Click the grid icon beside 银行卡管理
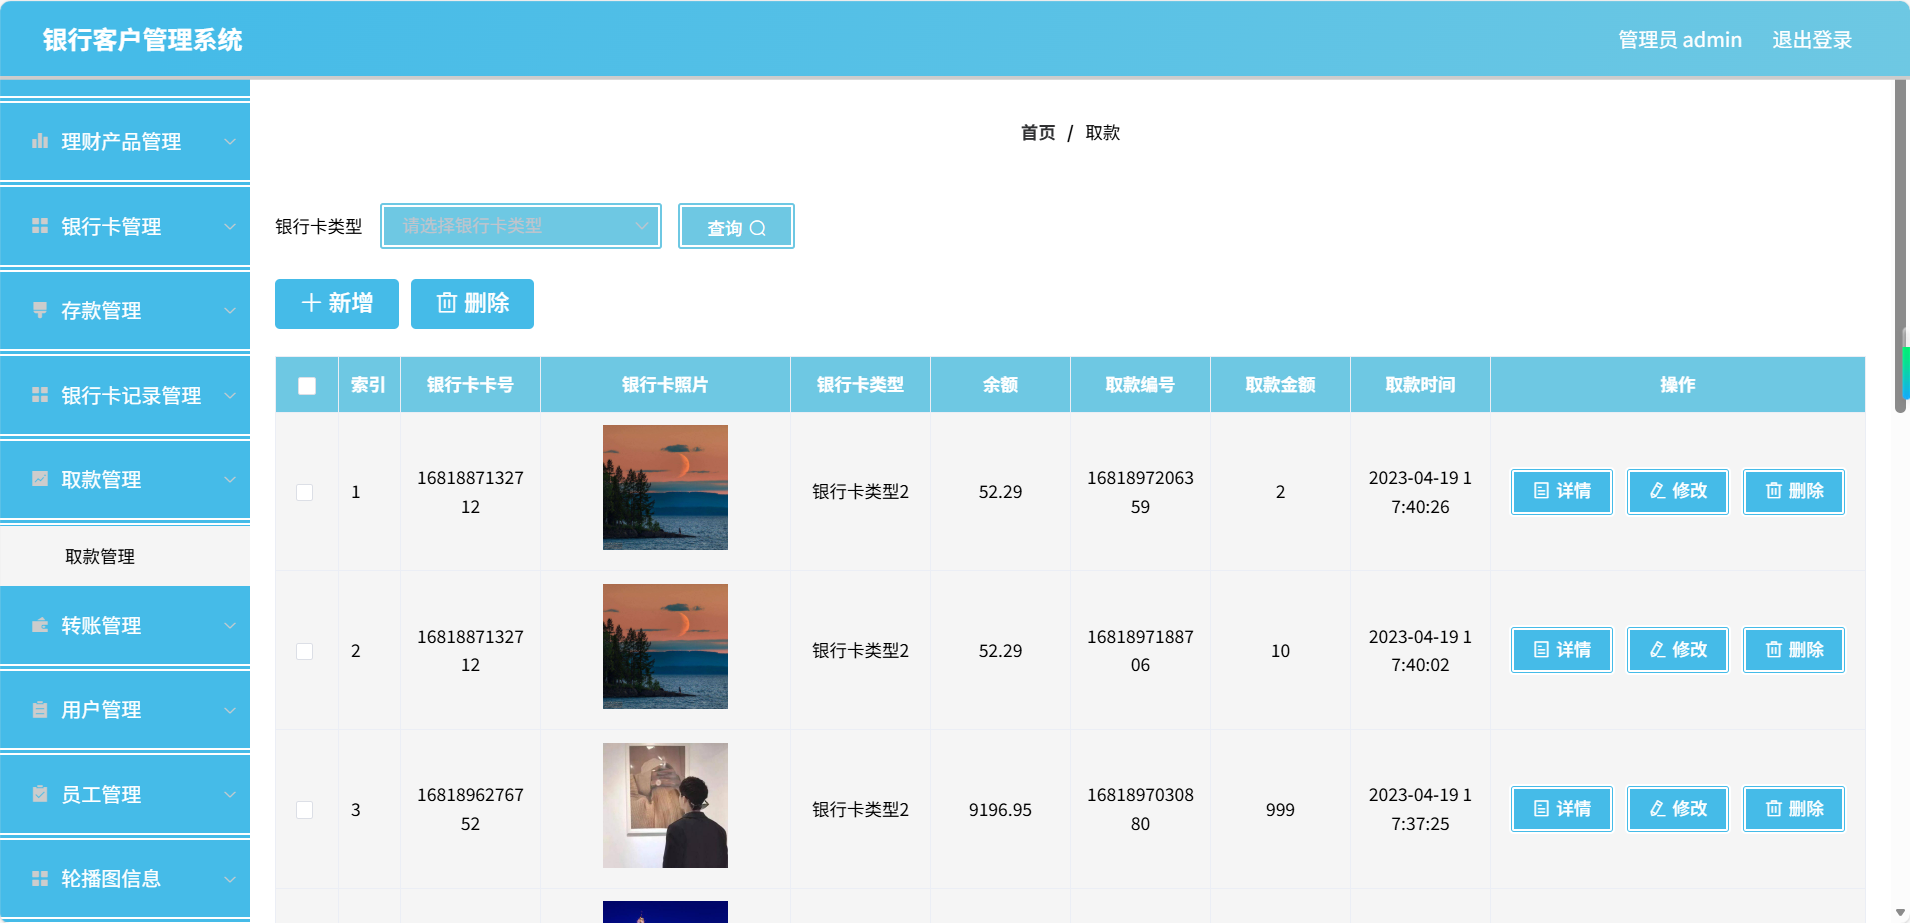Screen dimensions: 1910x923 [x=40, y=226]
